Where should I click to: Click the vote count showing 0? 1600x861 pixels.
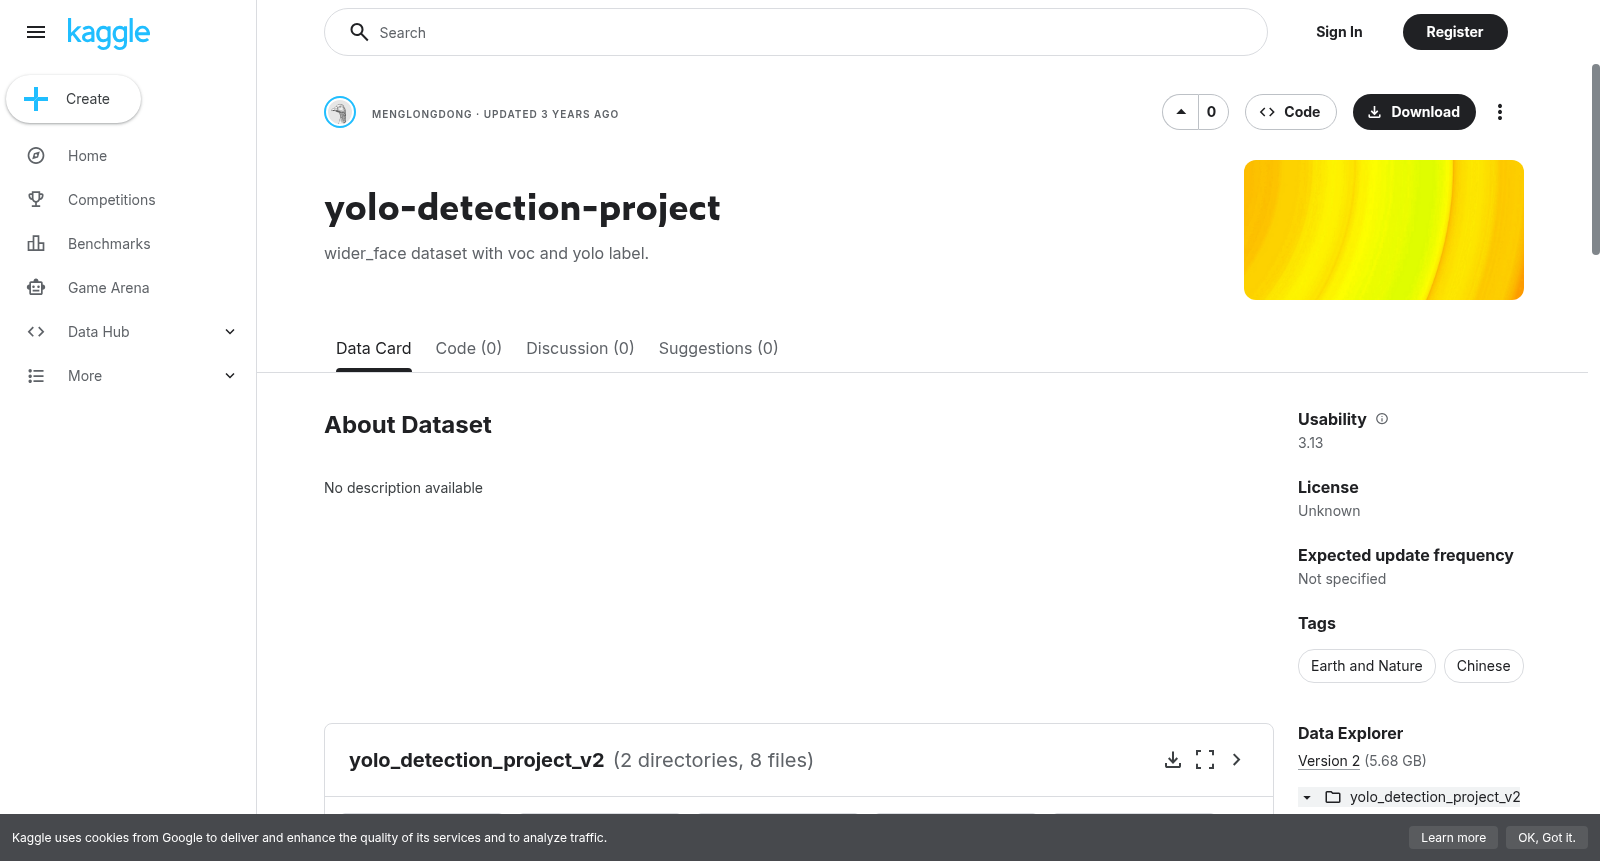click(x=1212, y=112)
